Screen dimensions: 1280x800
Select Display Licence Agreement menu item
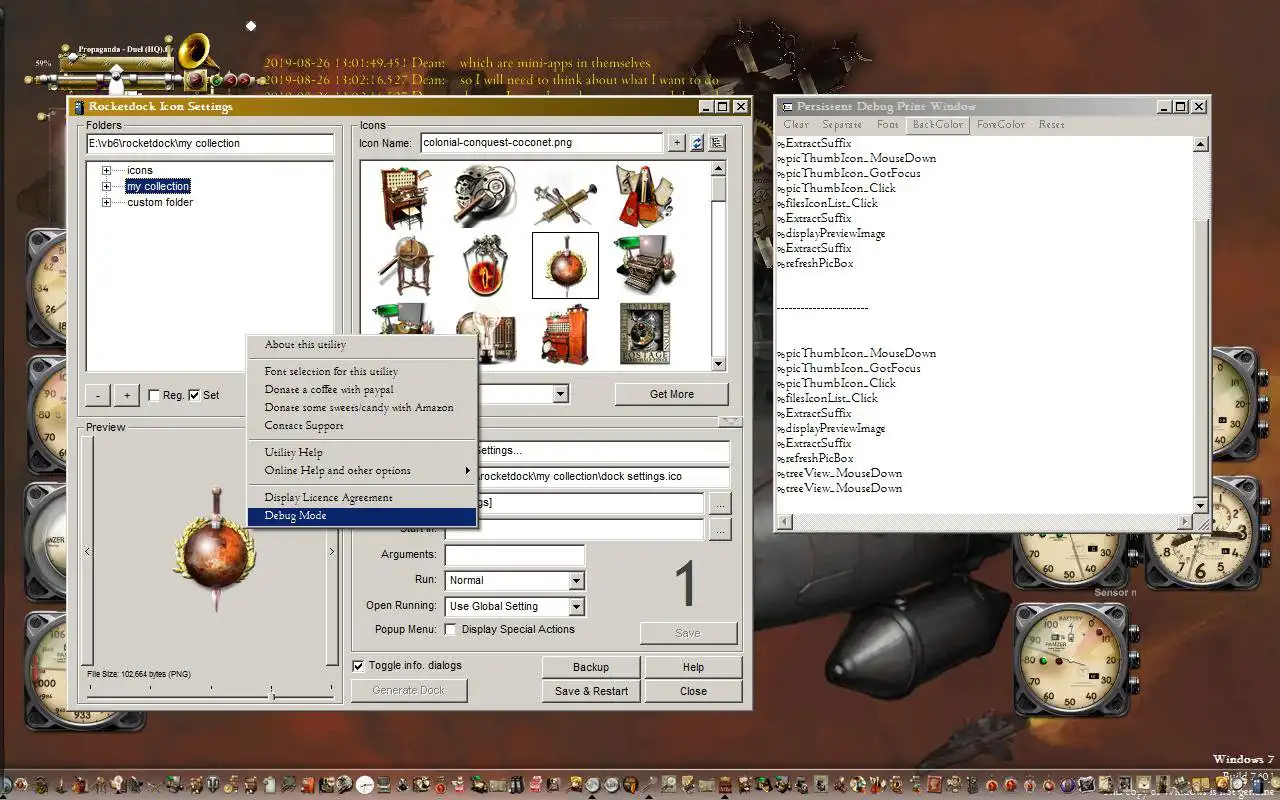click(362, 498)
